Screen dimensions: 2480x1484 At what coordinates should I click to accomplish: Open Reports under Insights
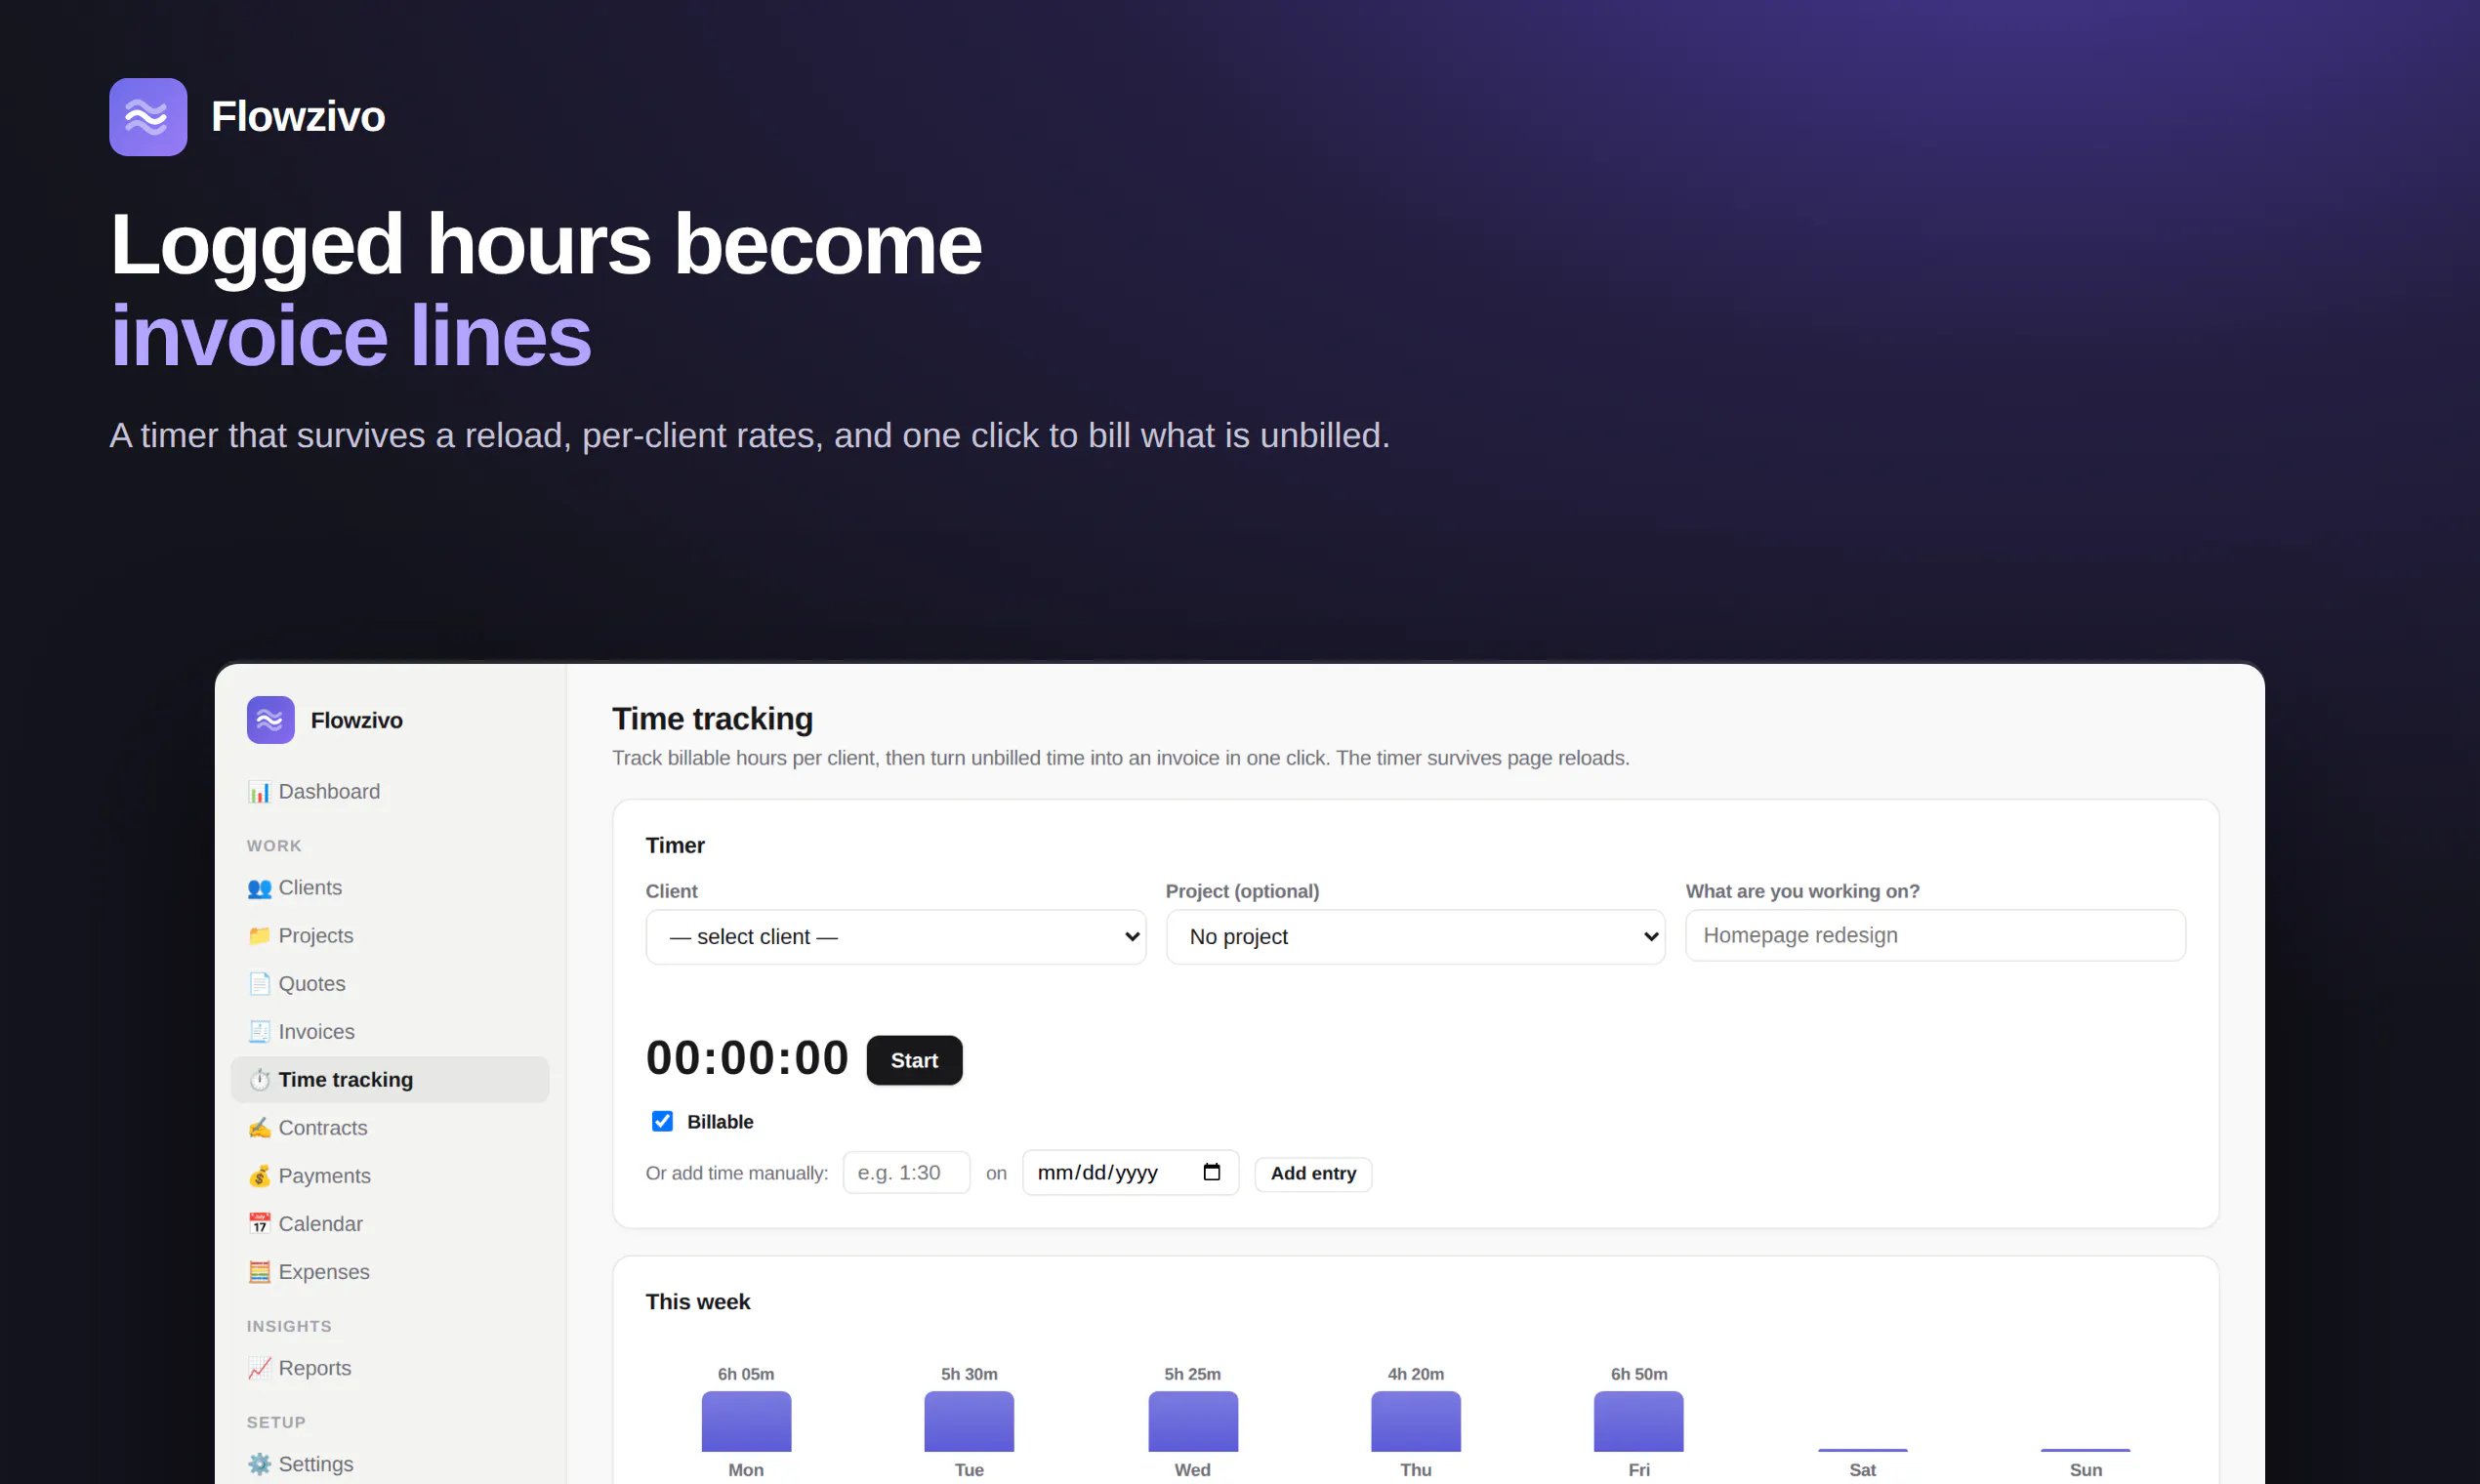pos(390,1368)
